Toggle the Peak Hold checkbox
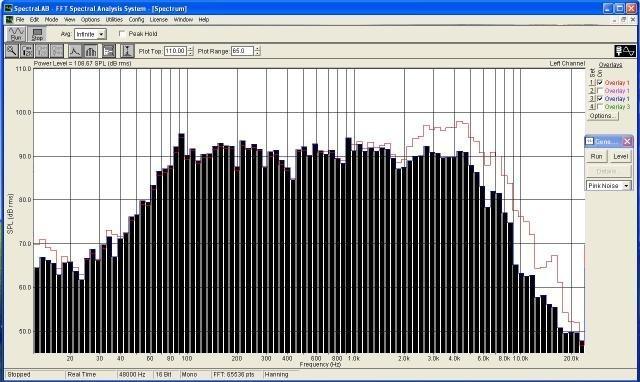 point(122,33)
